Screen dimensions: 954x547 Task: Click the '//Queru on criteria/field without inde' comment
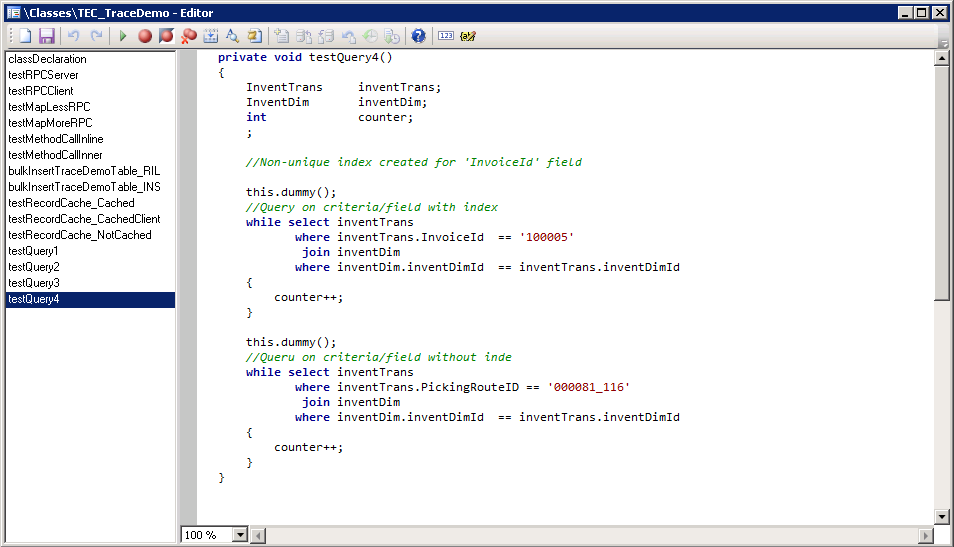pyautogui.click(x=378, y=357)
